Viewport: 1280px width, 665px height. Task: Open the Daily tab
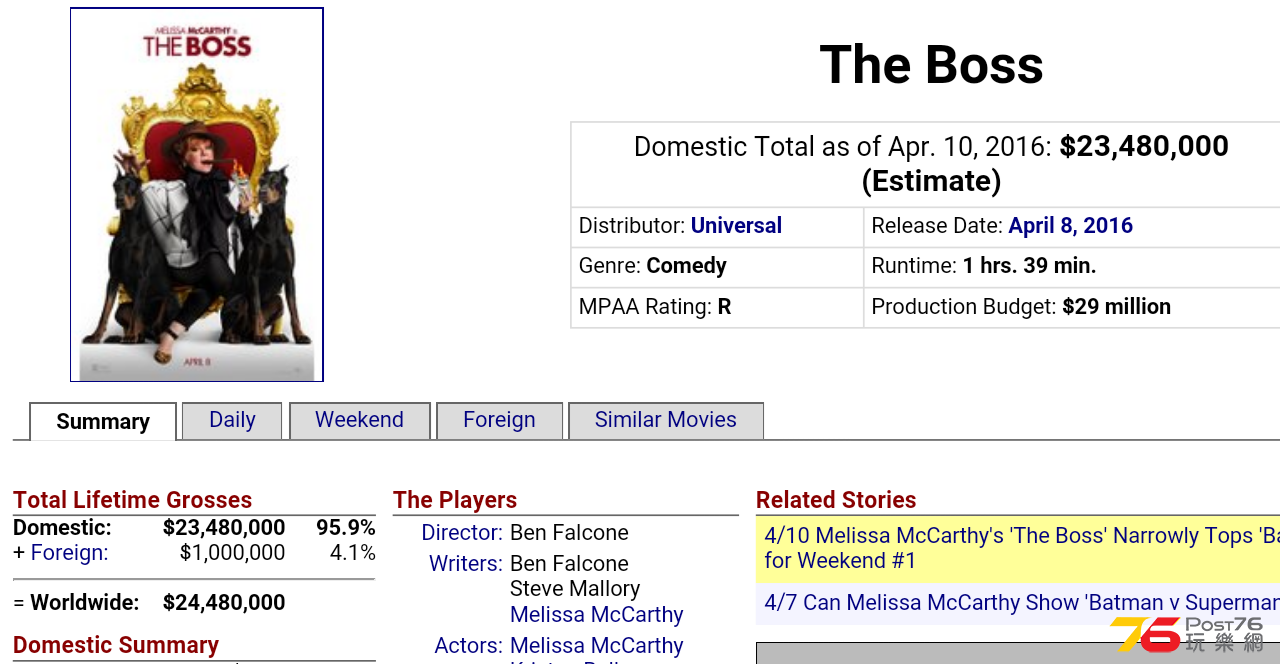[x=232, y=420]
